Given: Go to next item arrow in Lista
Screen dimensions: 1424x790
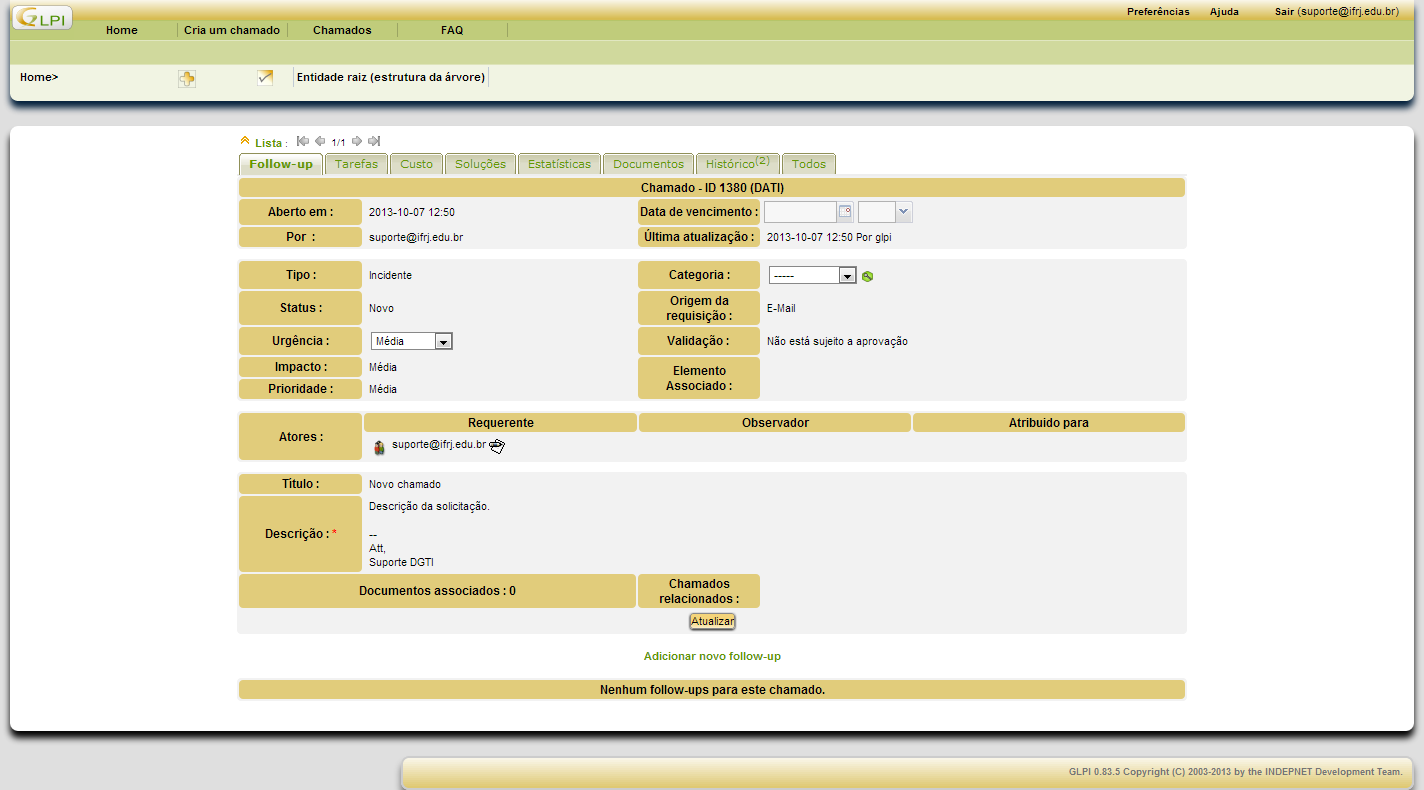Looking at the screenshot, I should point(357,141).
